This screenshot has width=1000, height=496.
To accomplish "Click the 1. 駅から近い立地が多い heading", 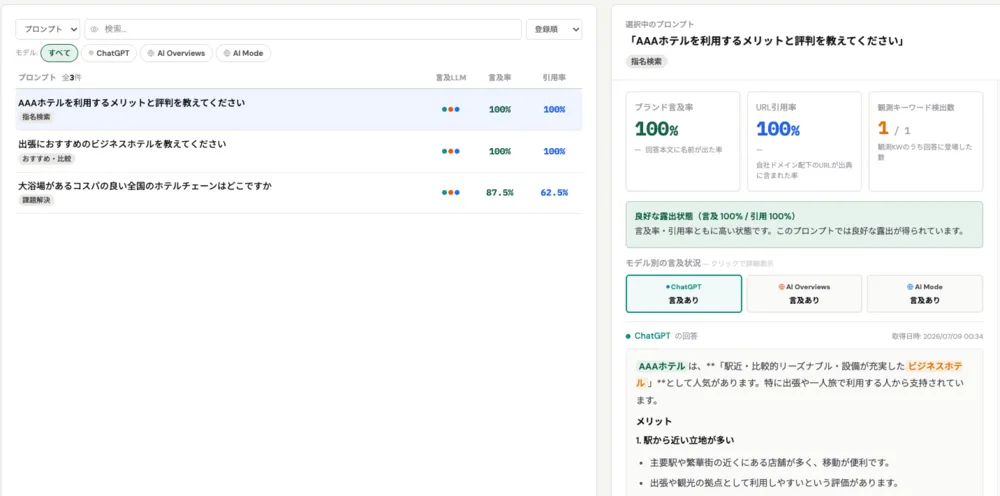I will coord(684,440).
